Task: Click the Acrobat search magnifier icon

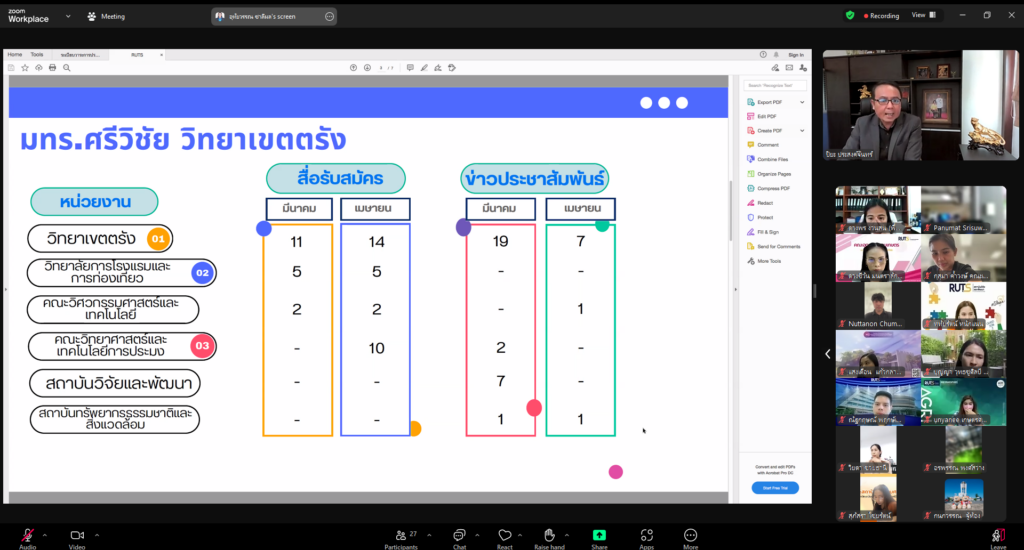Action: pos(67,68)
